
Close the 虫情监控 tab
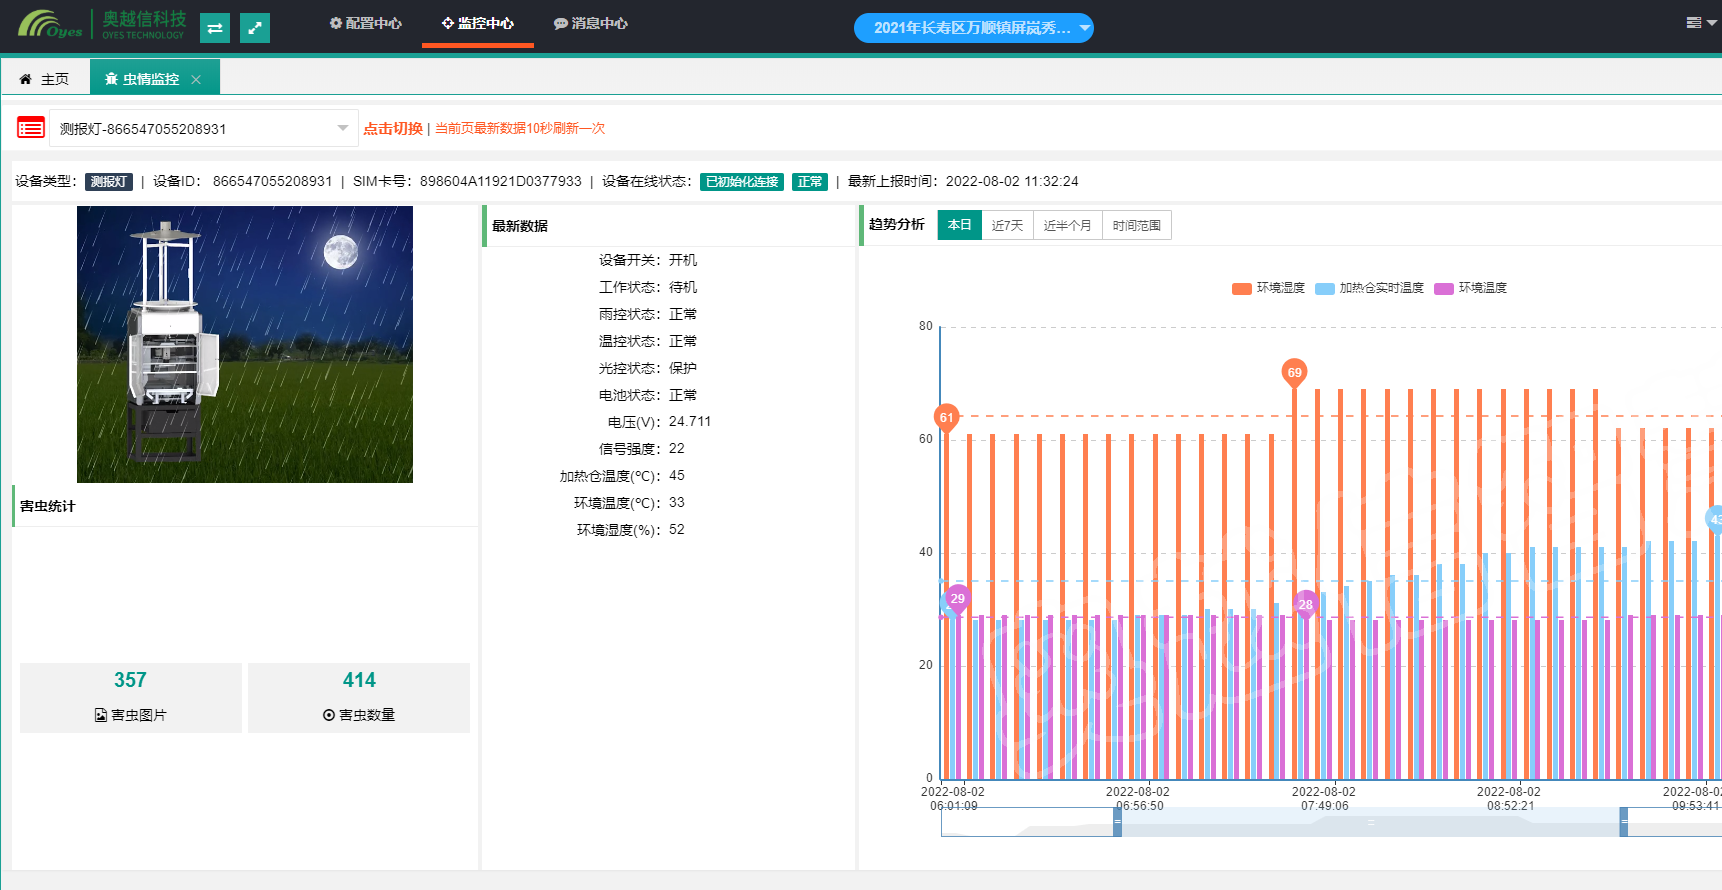(x=196, y=80)
